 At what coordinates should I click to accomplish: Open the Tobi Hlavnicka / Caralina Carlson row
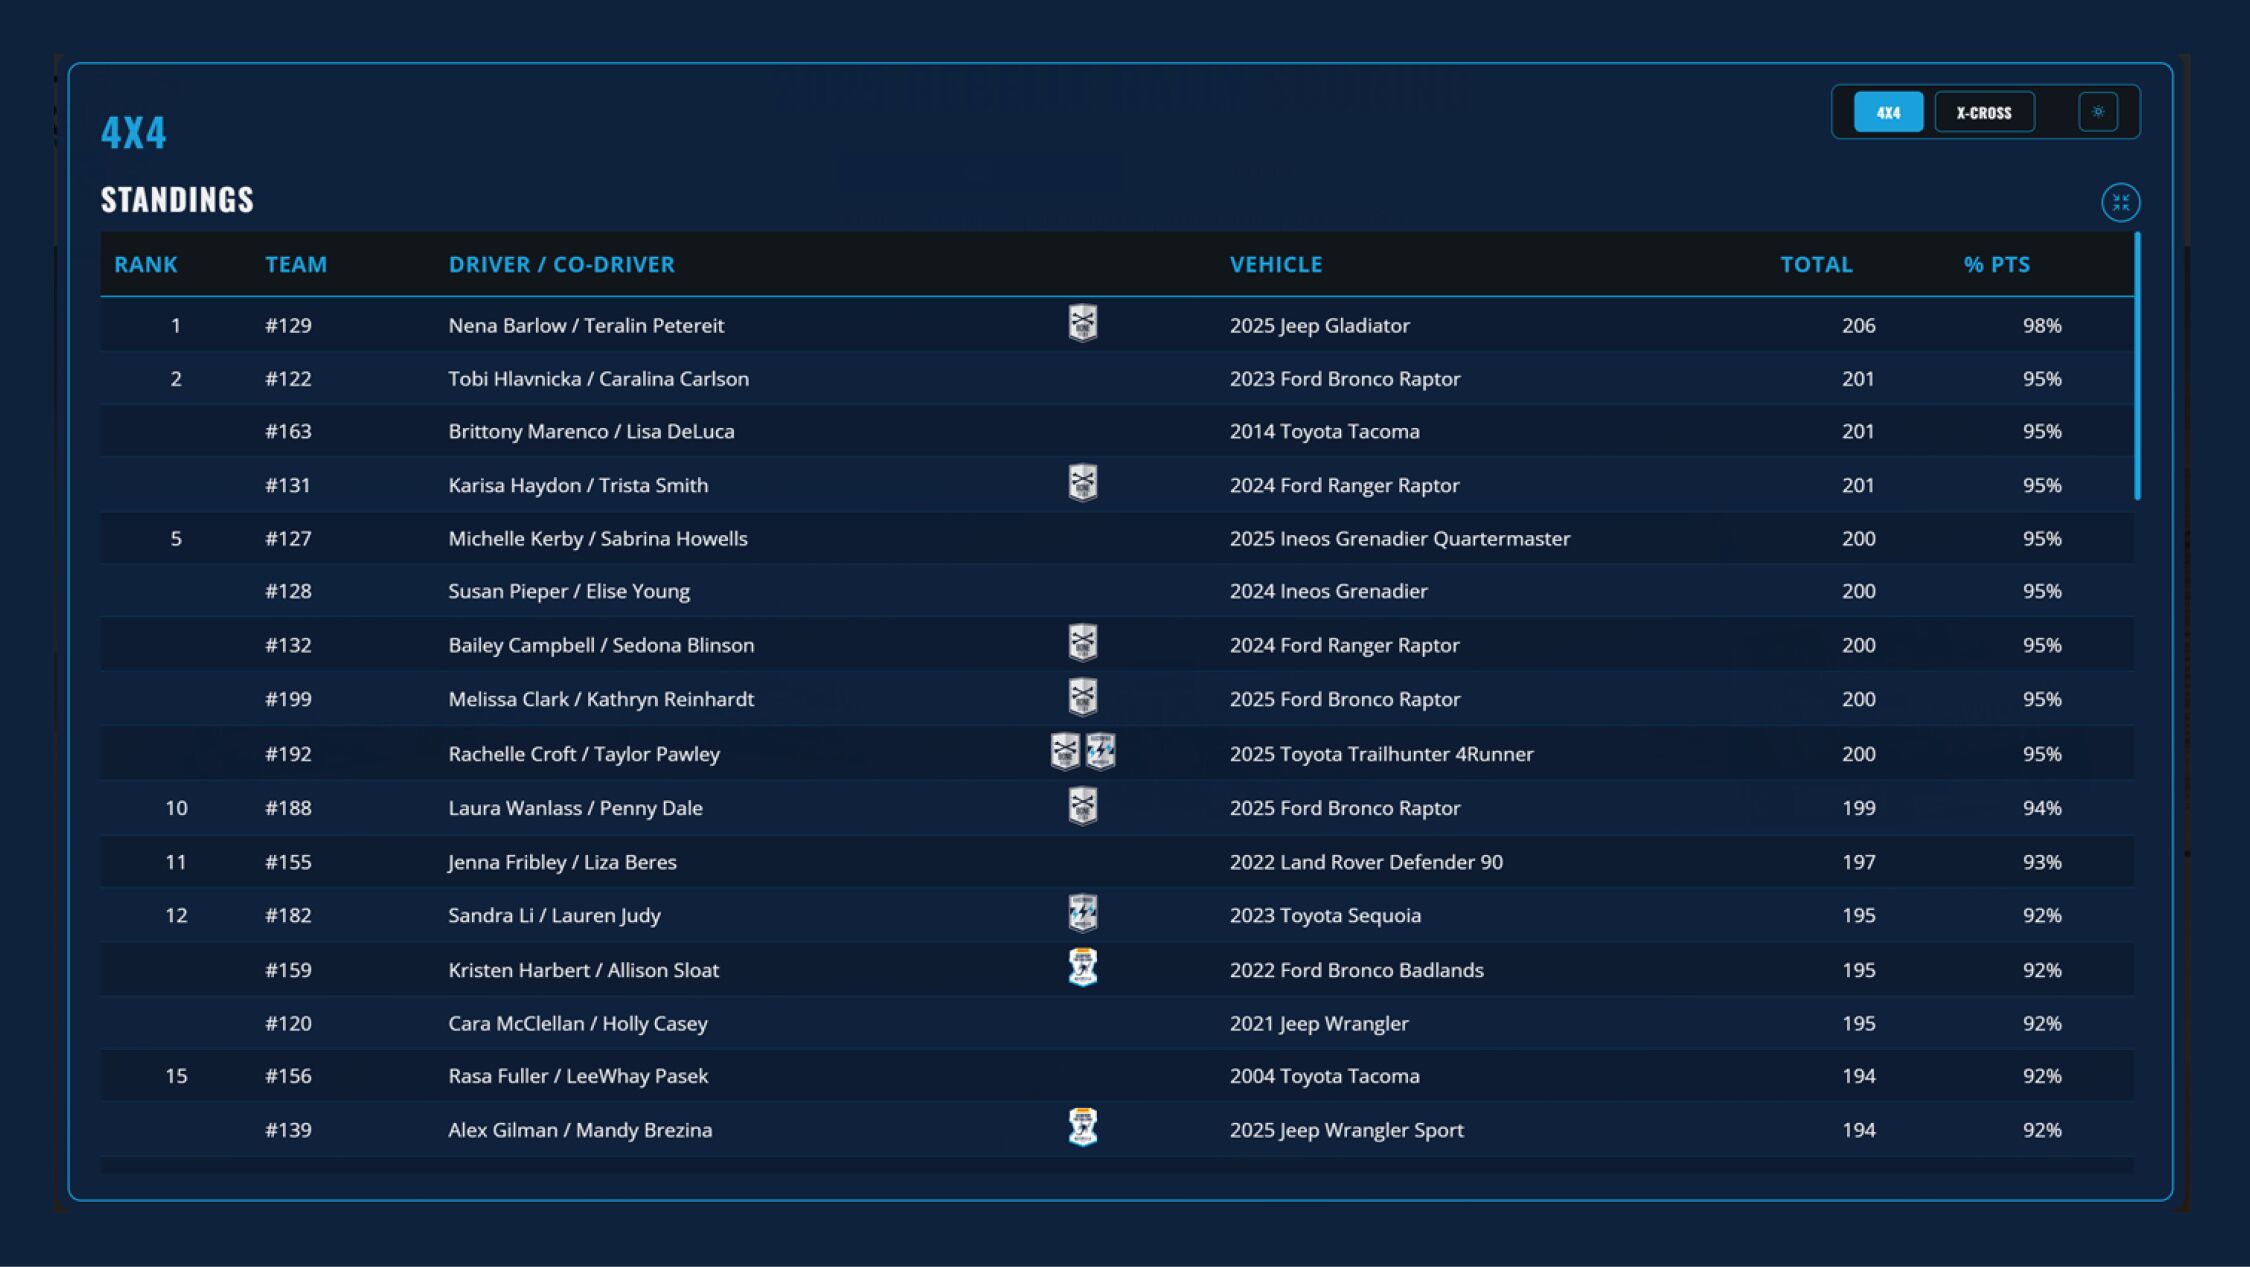pyautogui.click(x=598, y=379)
